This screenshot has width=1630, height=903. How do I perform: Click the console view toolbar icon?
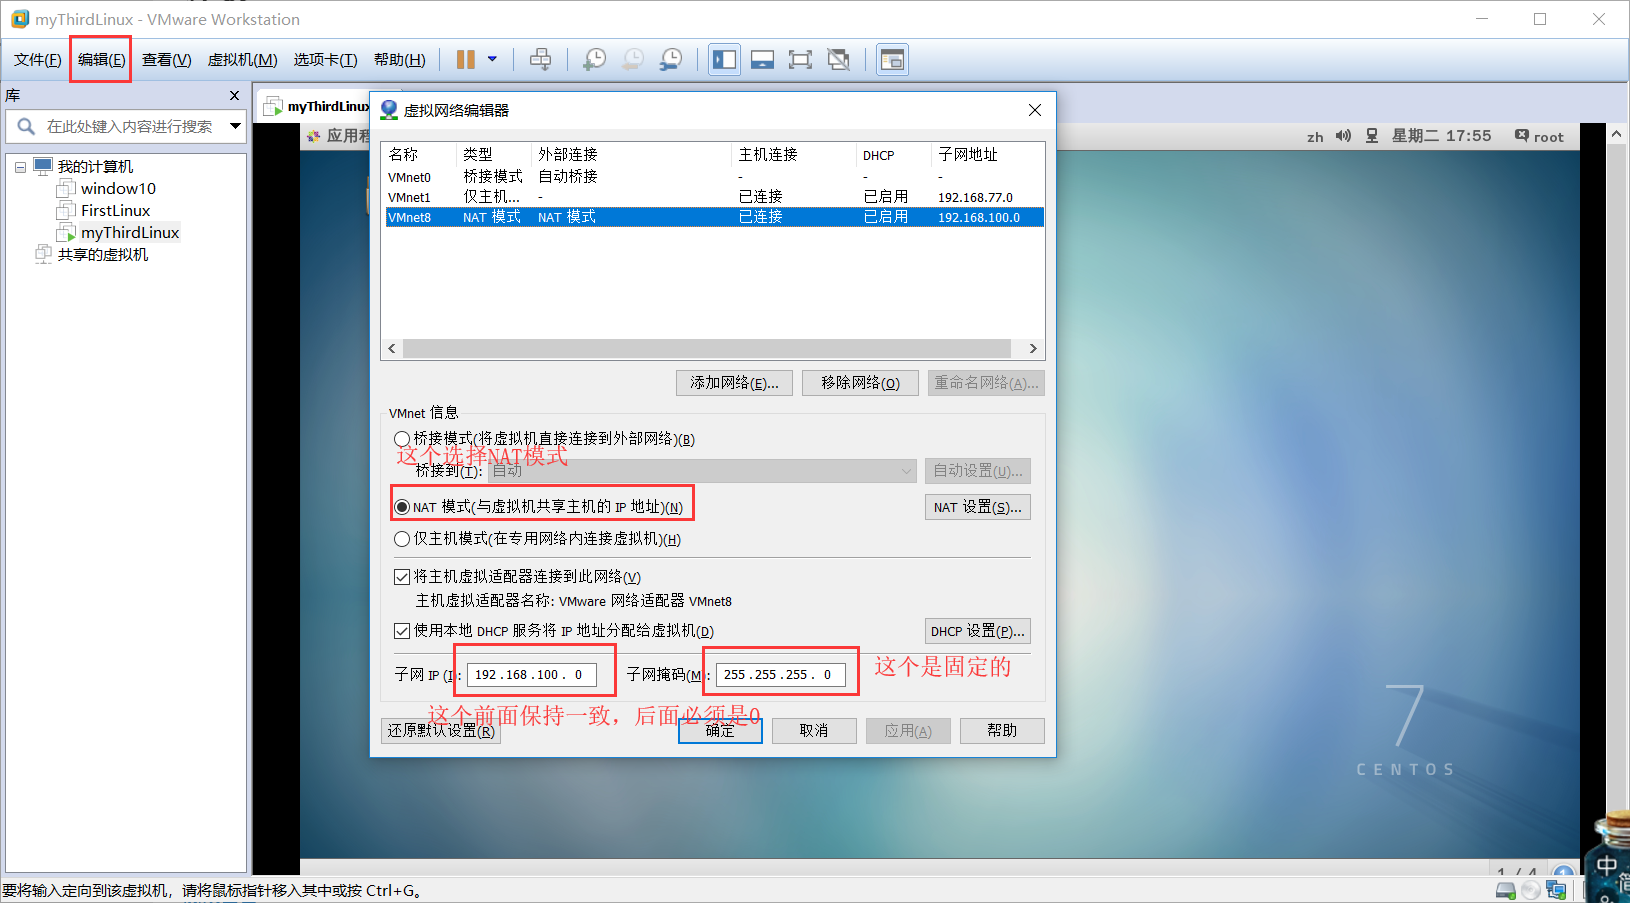point(892,60)
